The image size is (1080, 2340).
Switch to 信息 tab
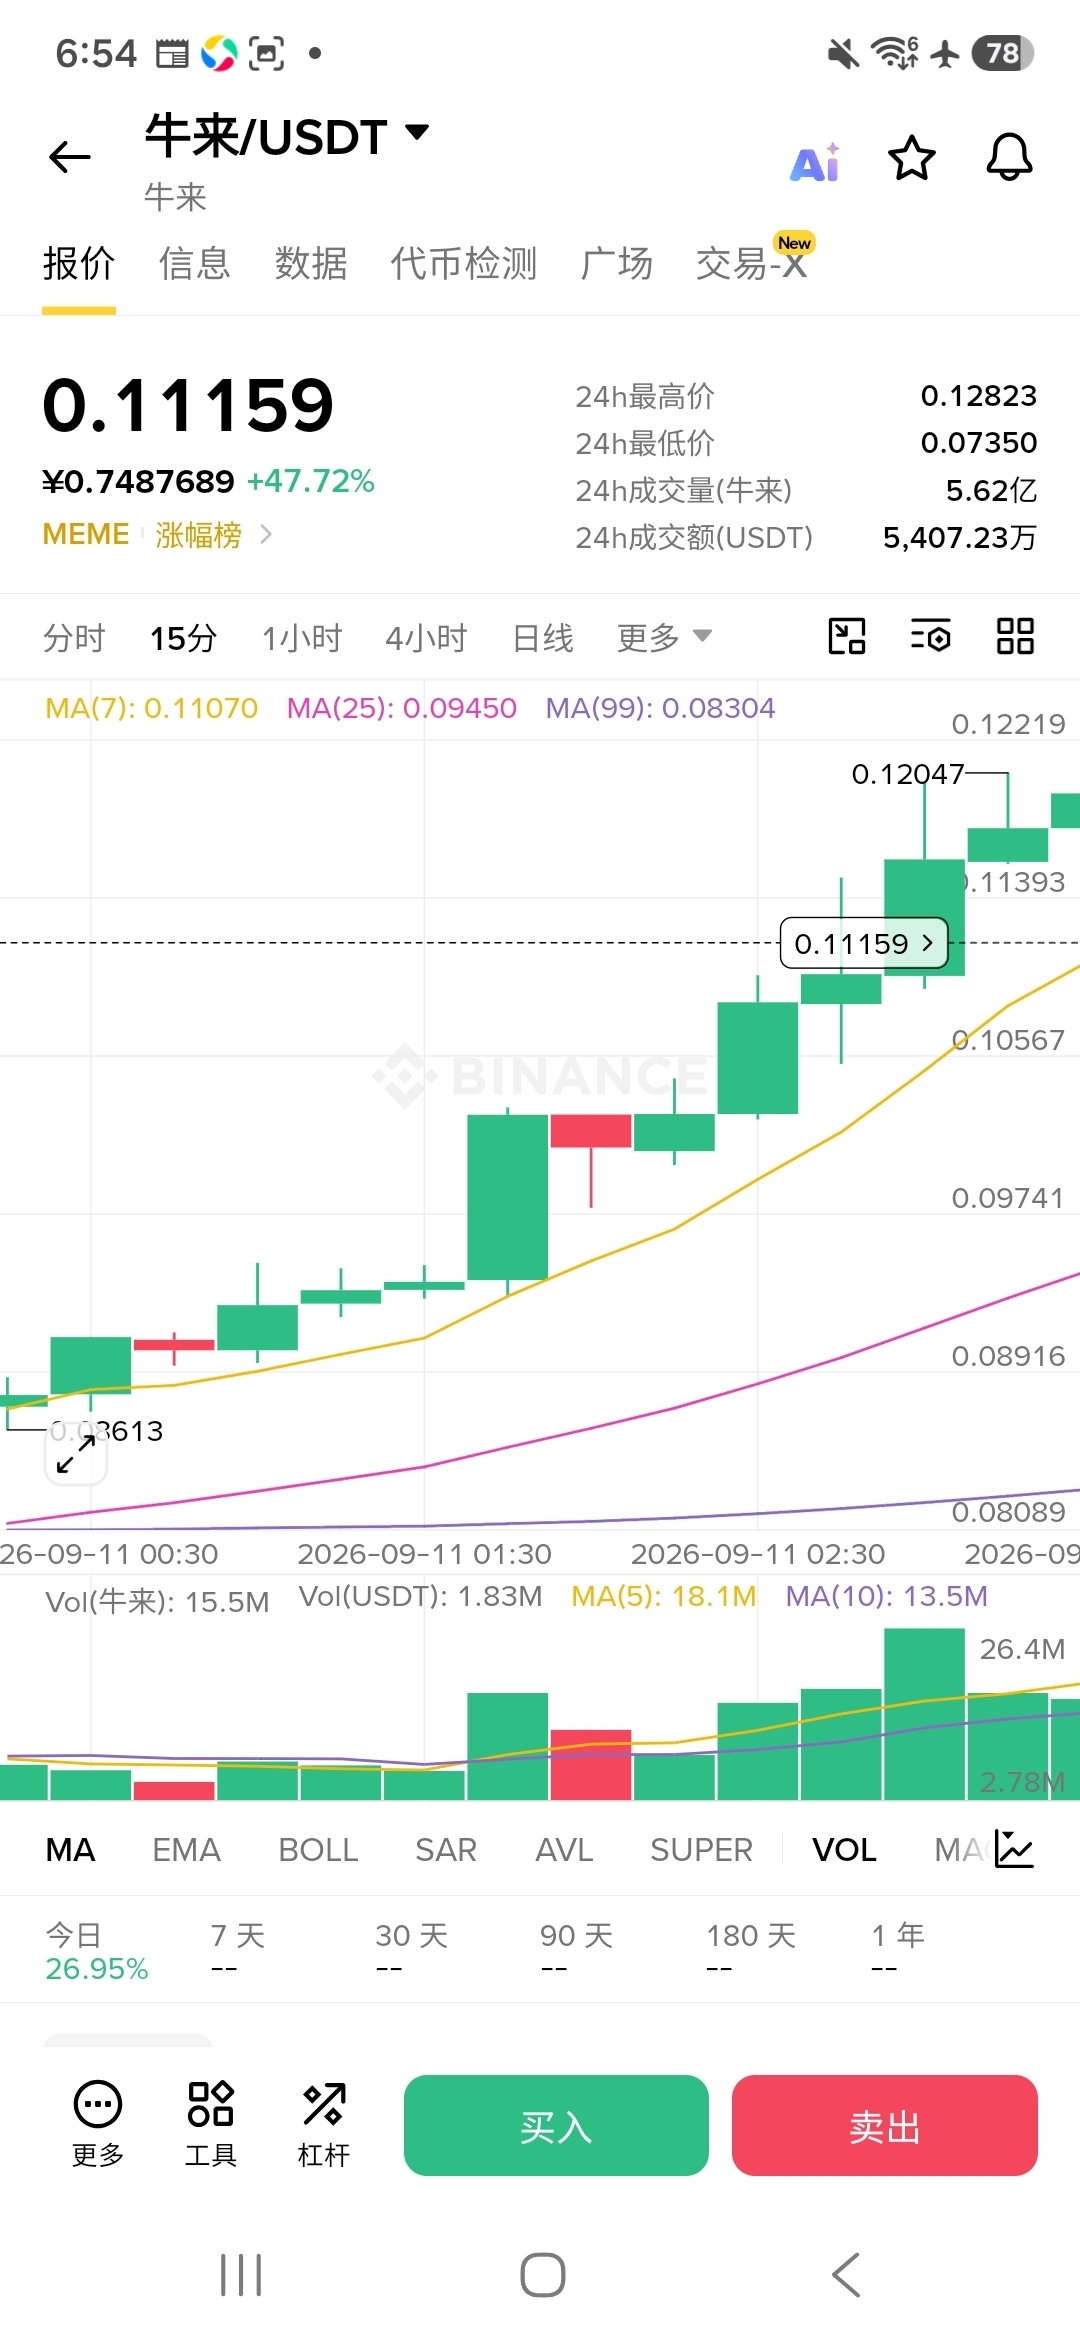click(195, 264)
